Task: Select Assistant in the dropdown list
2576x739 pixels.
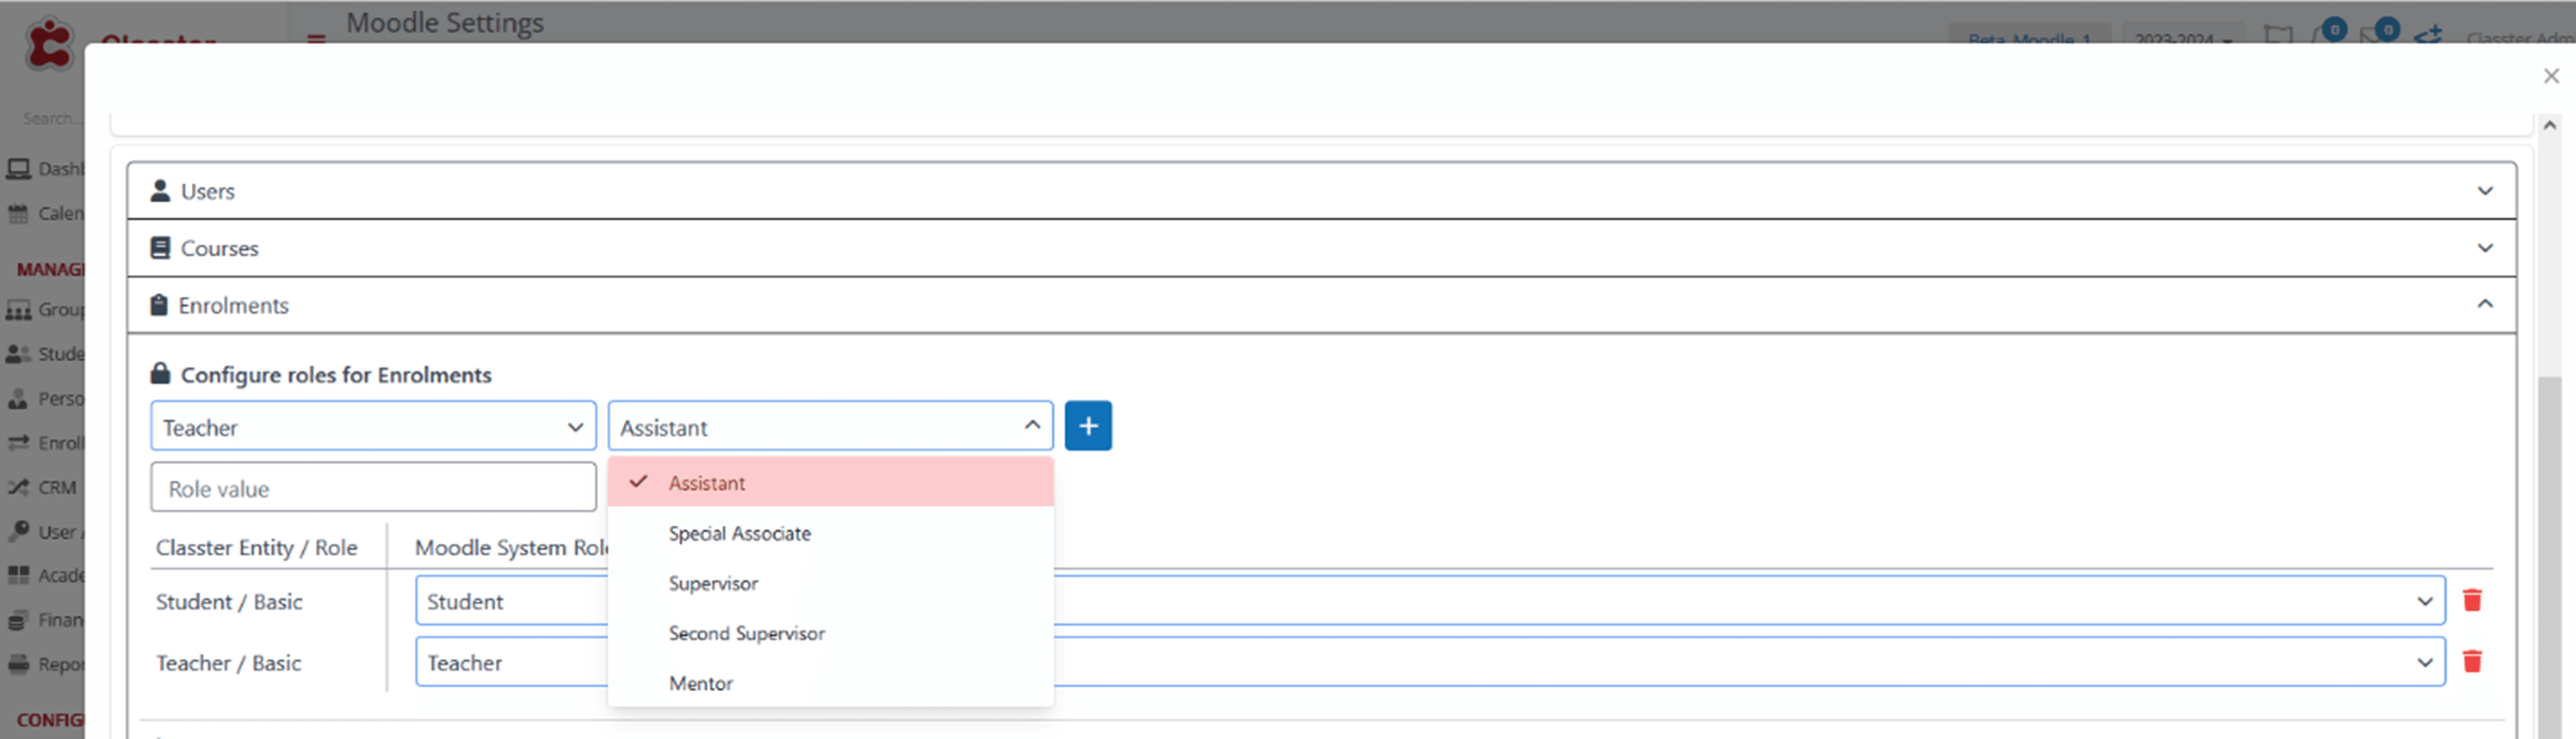Action: tap(830, 482)
